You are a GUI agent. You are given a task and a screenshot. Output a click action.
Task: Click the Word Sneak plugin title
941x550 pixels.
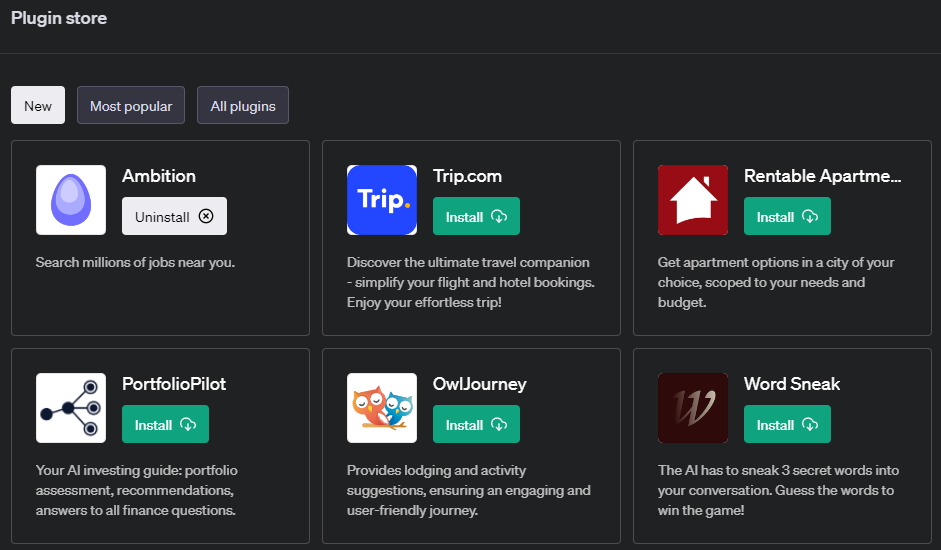tap(792, 384)
